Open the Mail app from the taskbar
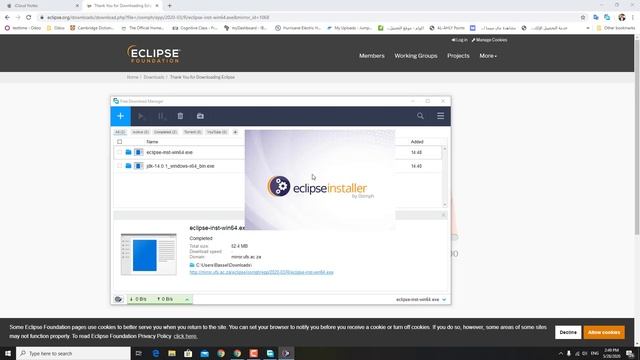640x360 pixels. [204, 353]
